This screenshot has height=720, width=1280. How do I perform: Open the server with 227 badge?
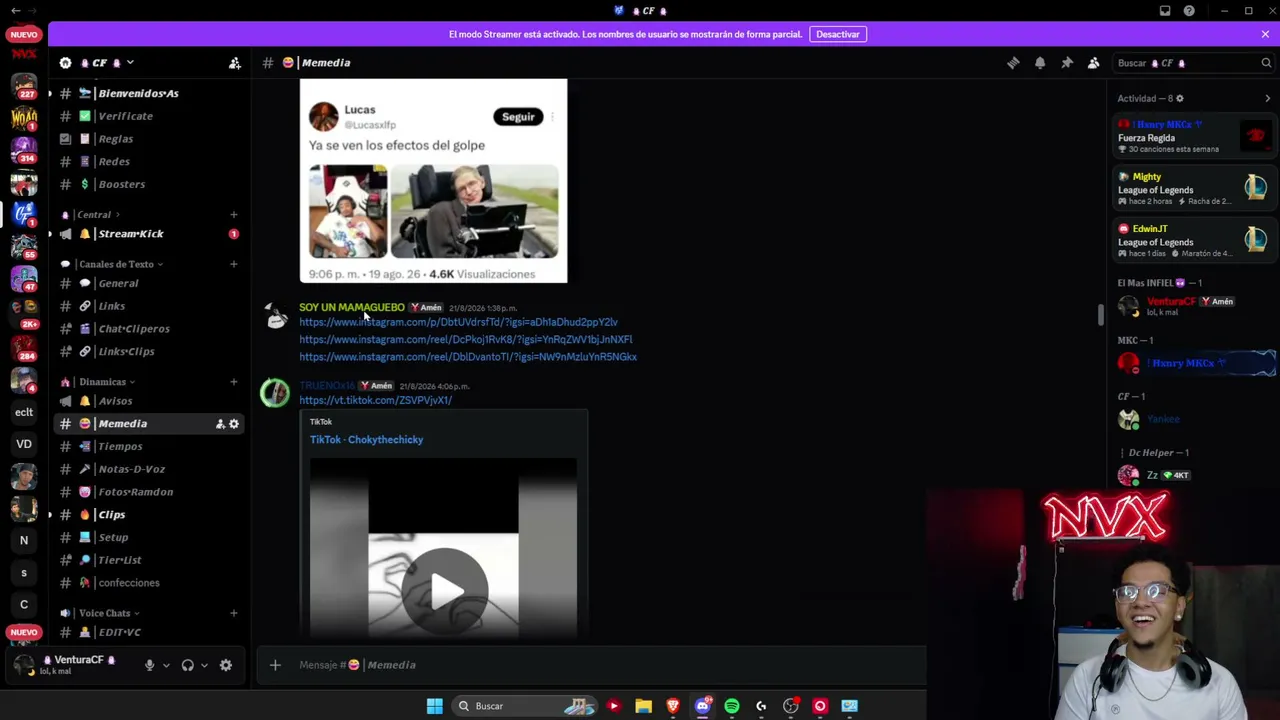(x=24, y=87)
